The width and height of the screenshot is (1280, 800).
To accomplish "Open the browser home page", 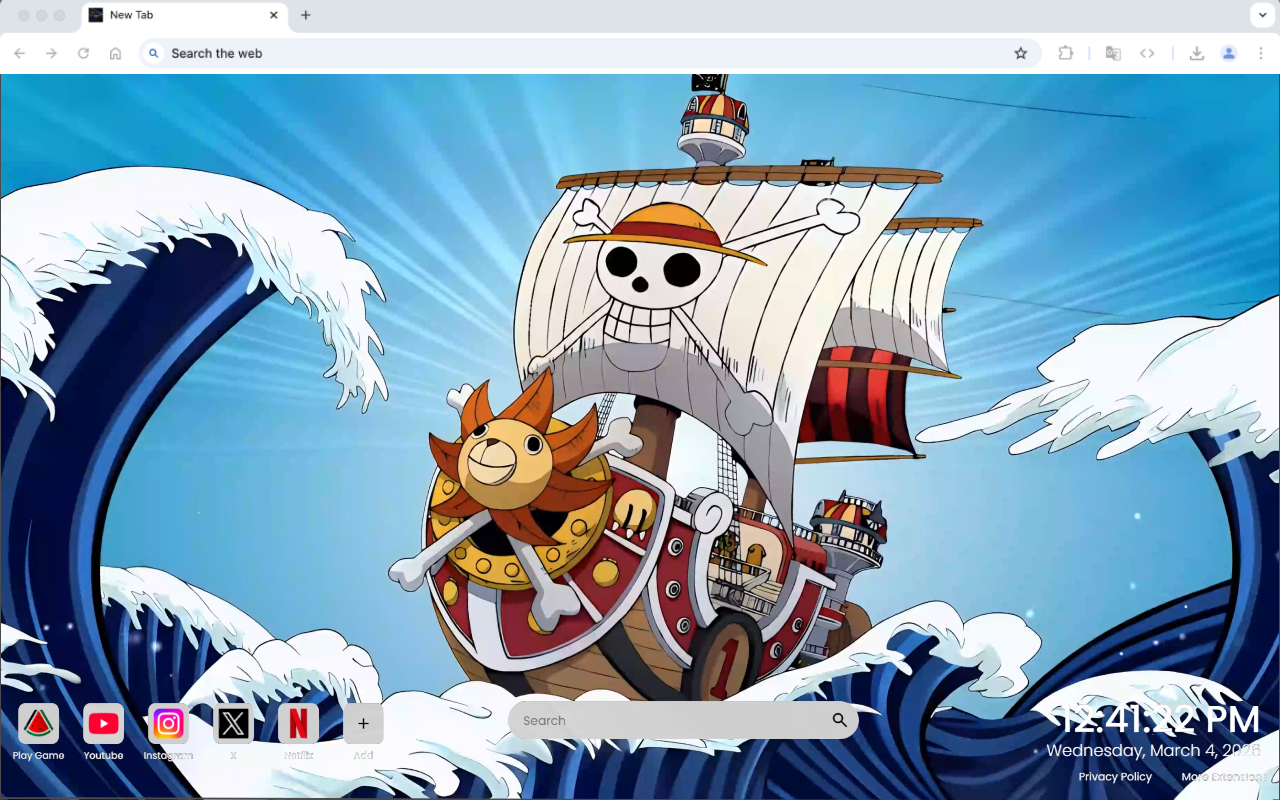I will tap(116, 53).
